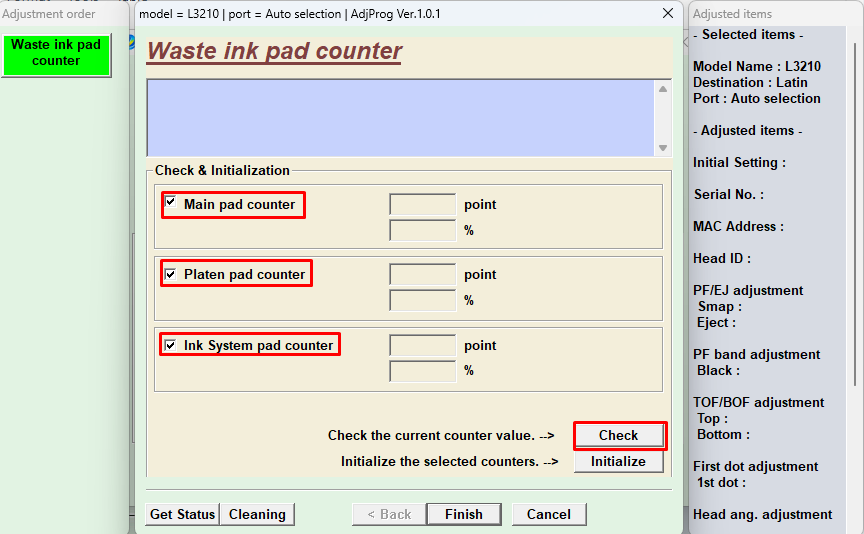This screenshot has width=864, height=534.
Task: Click the Get Status button
Action: click(182, 514)
